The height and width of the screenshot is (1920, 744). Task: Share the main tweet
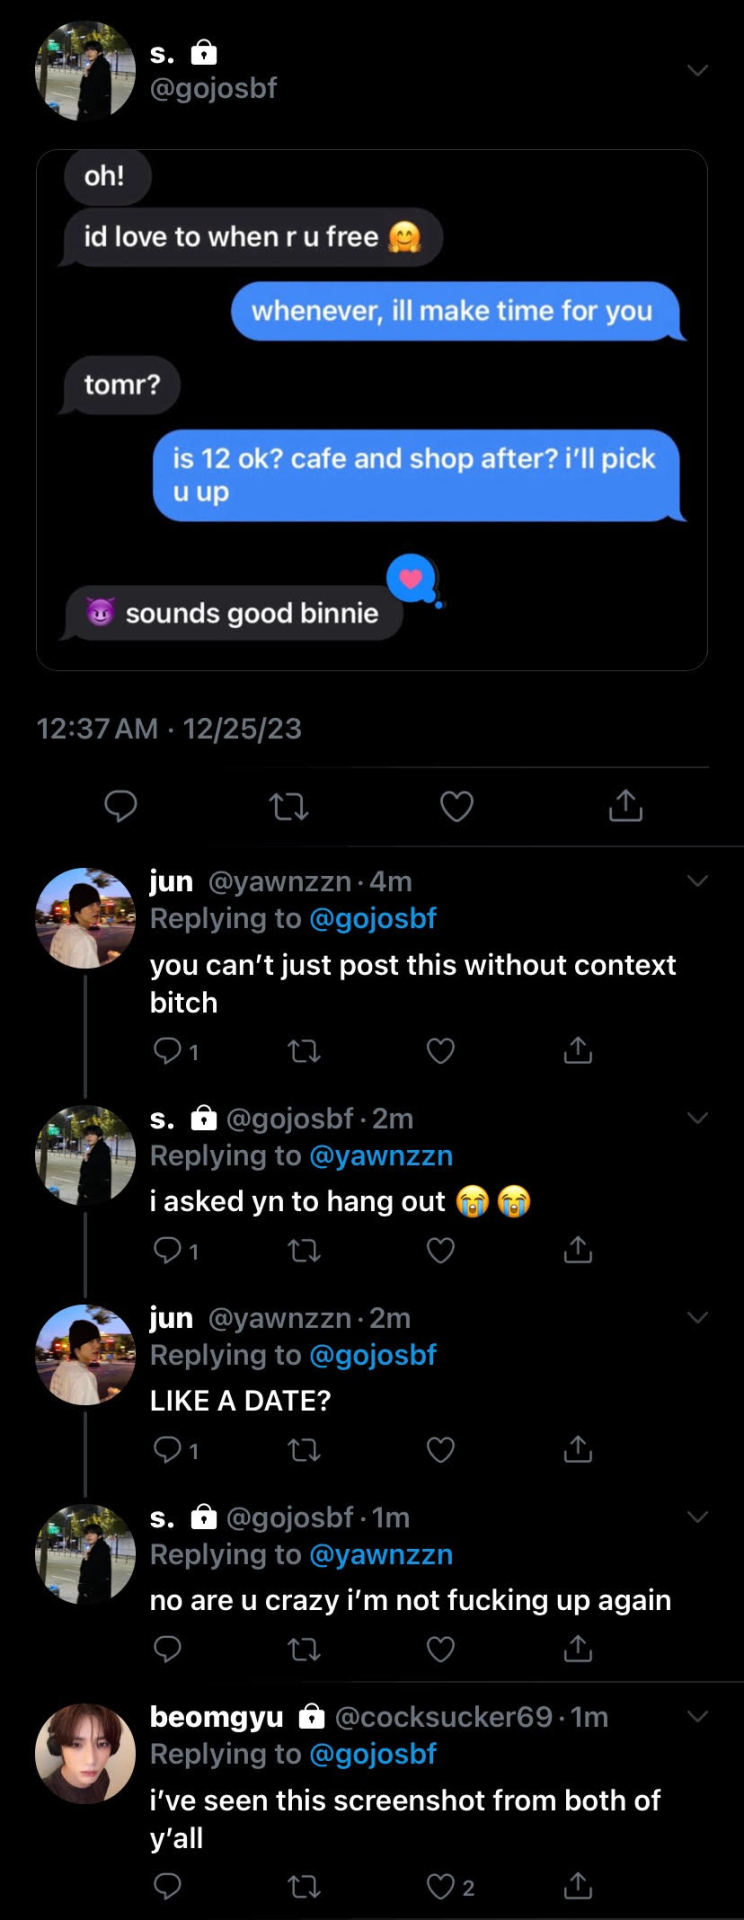(x=626, y=805)
